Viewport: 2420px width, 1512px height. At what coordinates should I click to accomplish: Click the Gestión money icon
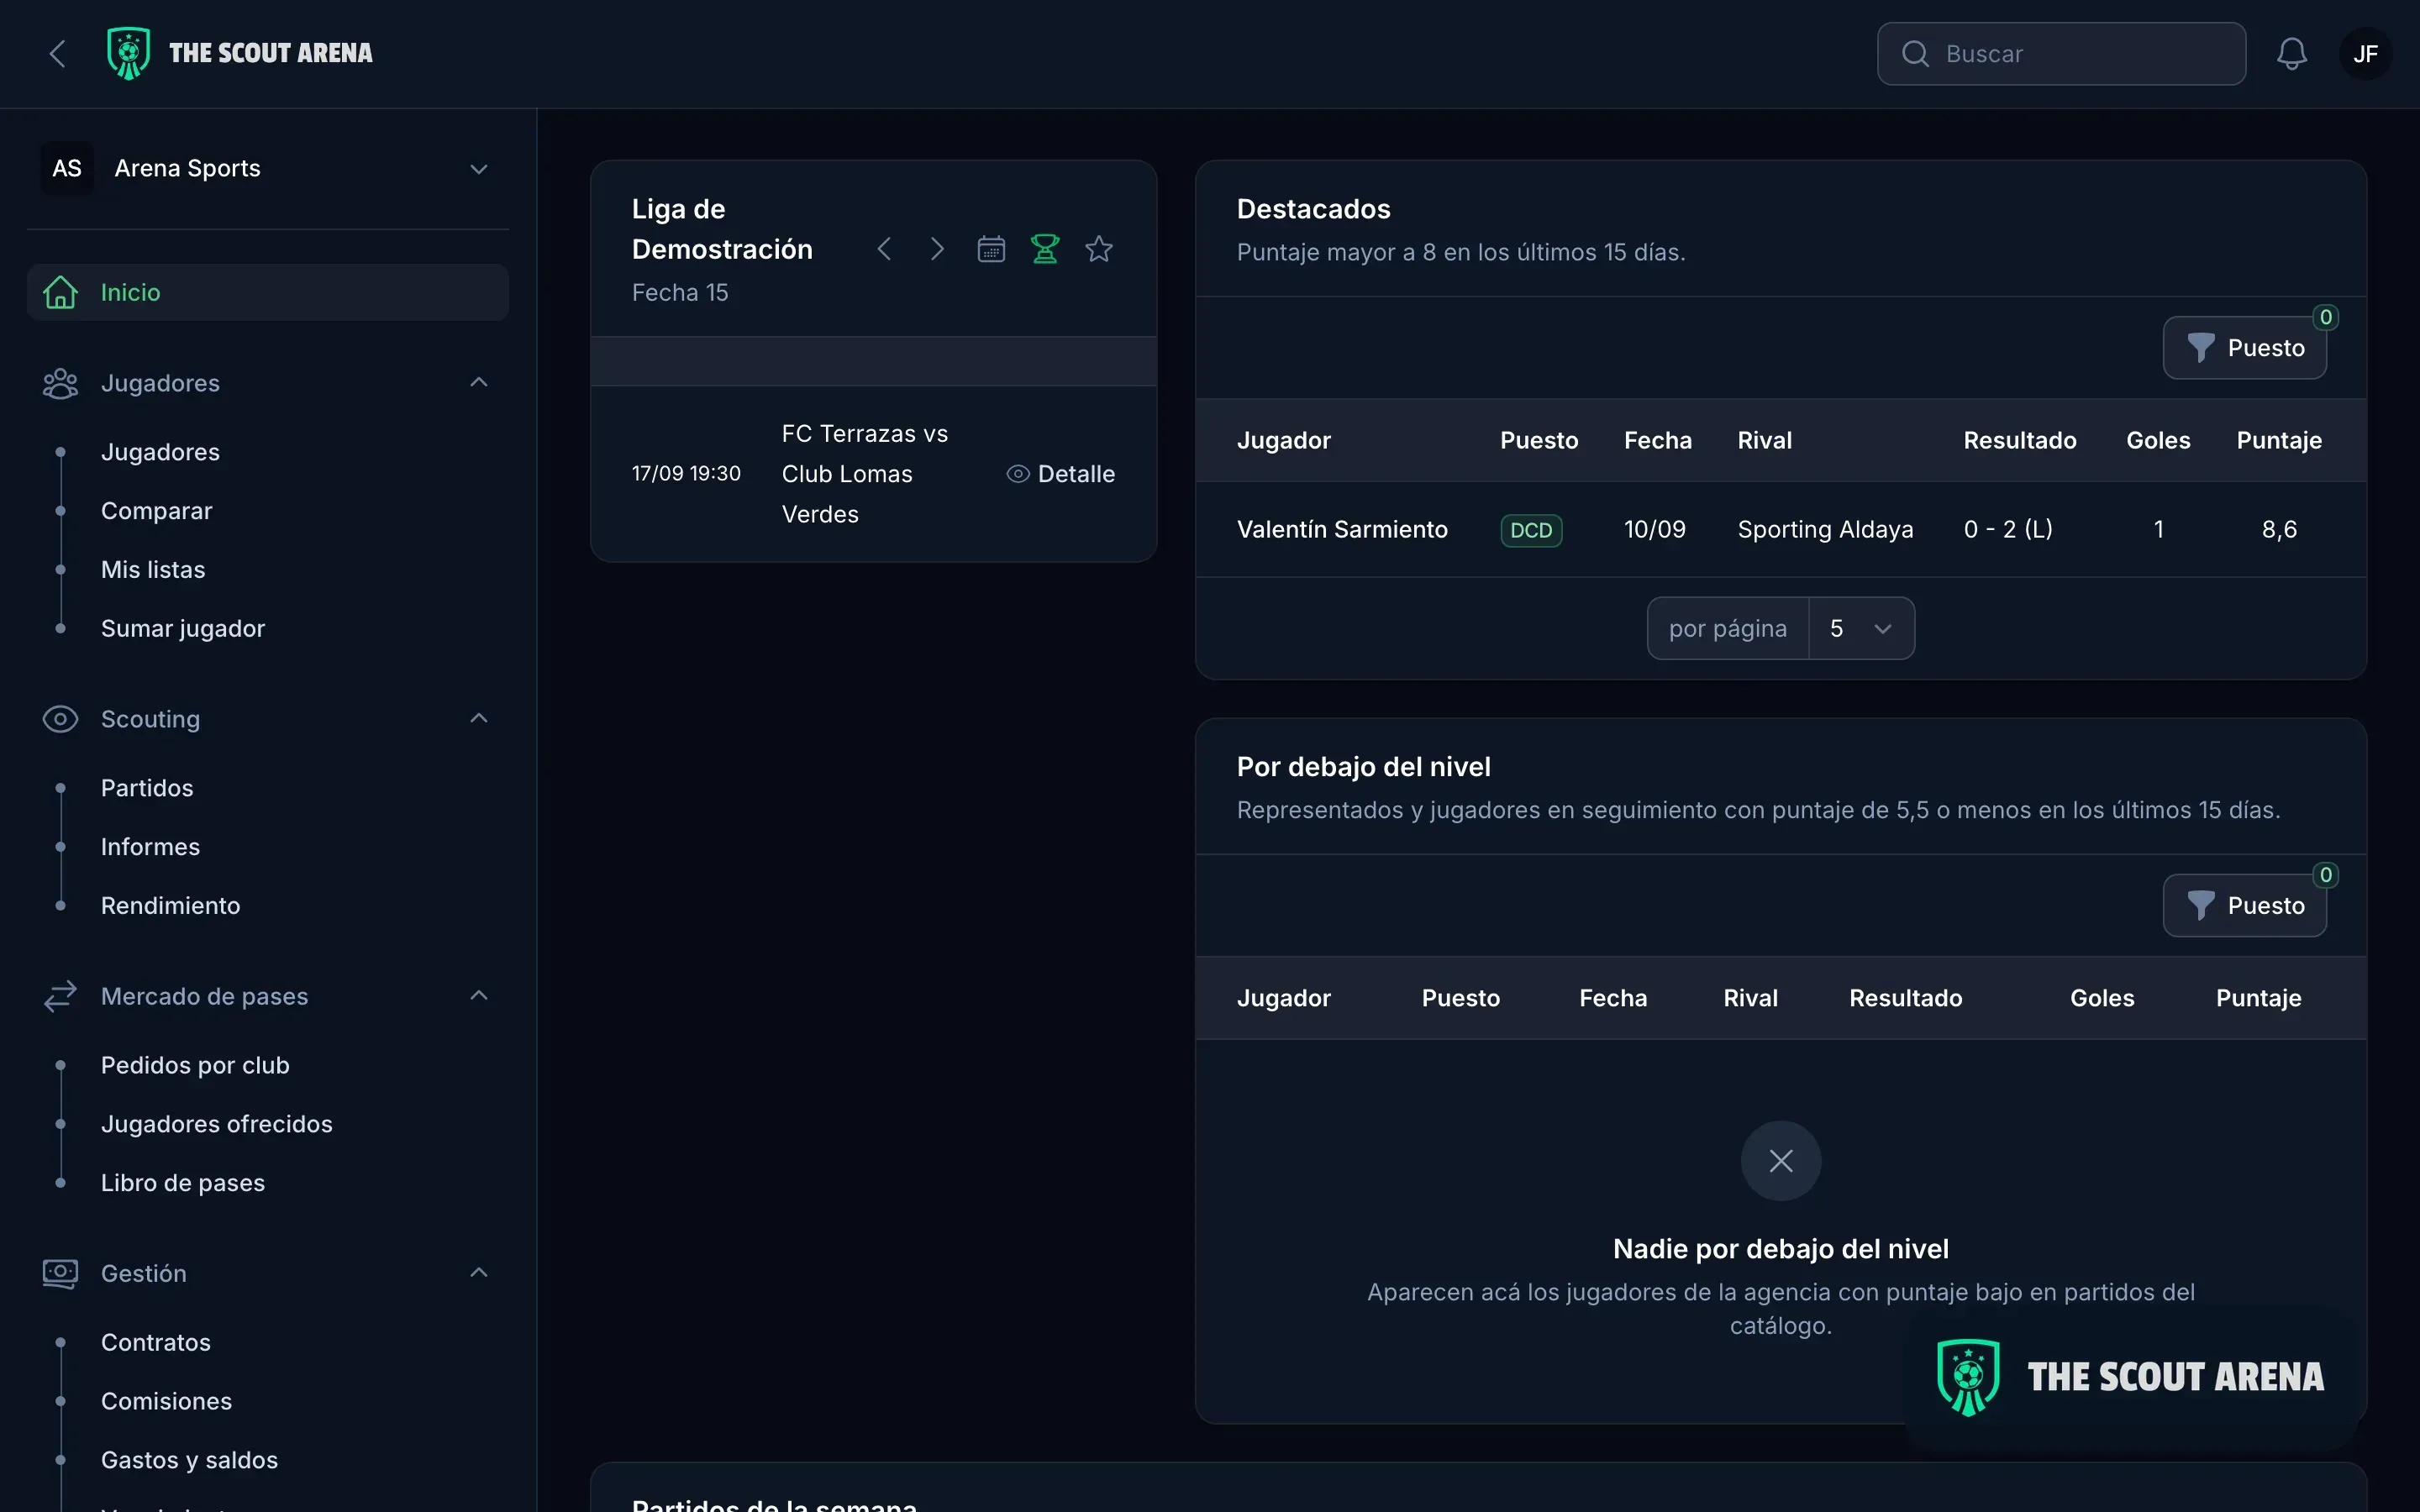(60, 1273)
